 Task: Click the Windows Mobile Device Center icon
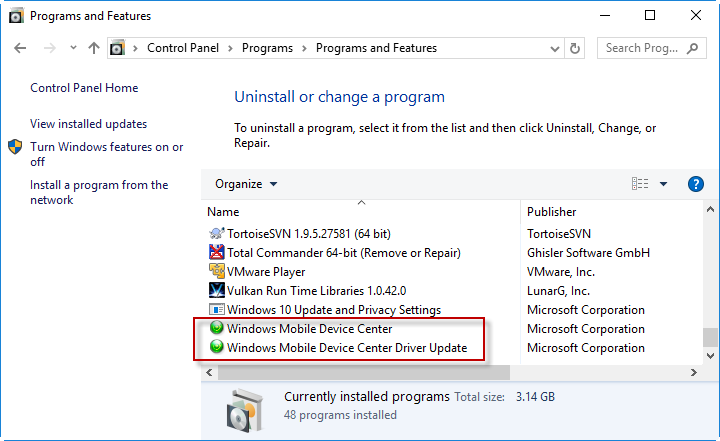216,328
